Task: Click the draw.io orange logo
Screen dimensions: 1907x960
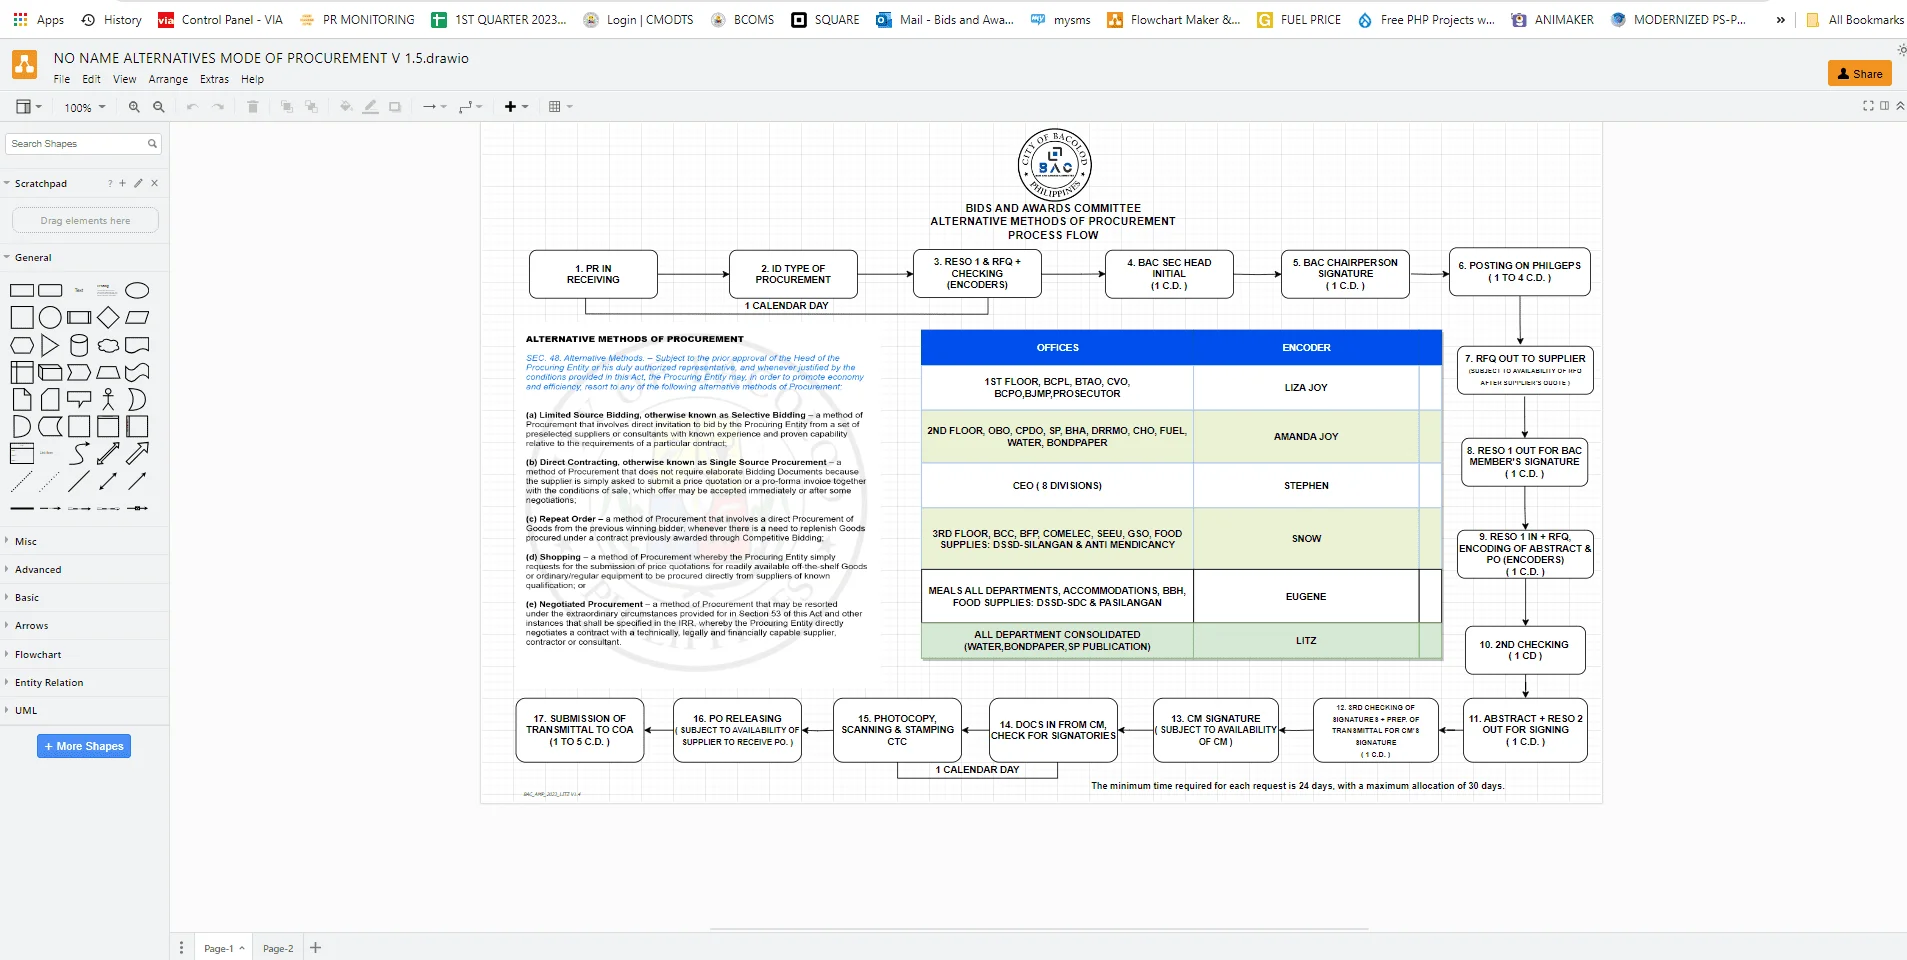Action: click(25, 66)
